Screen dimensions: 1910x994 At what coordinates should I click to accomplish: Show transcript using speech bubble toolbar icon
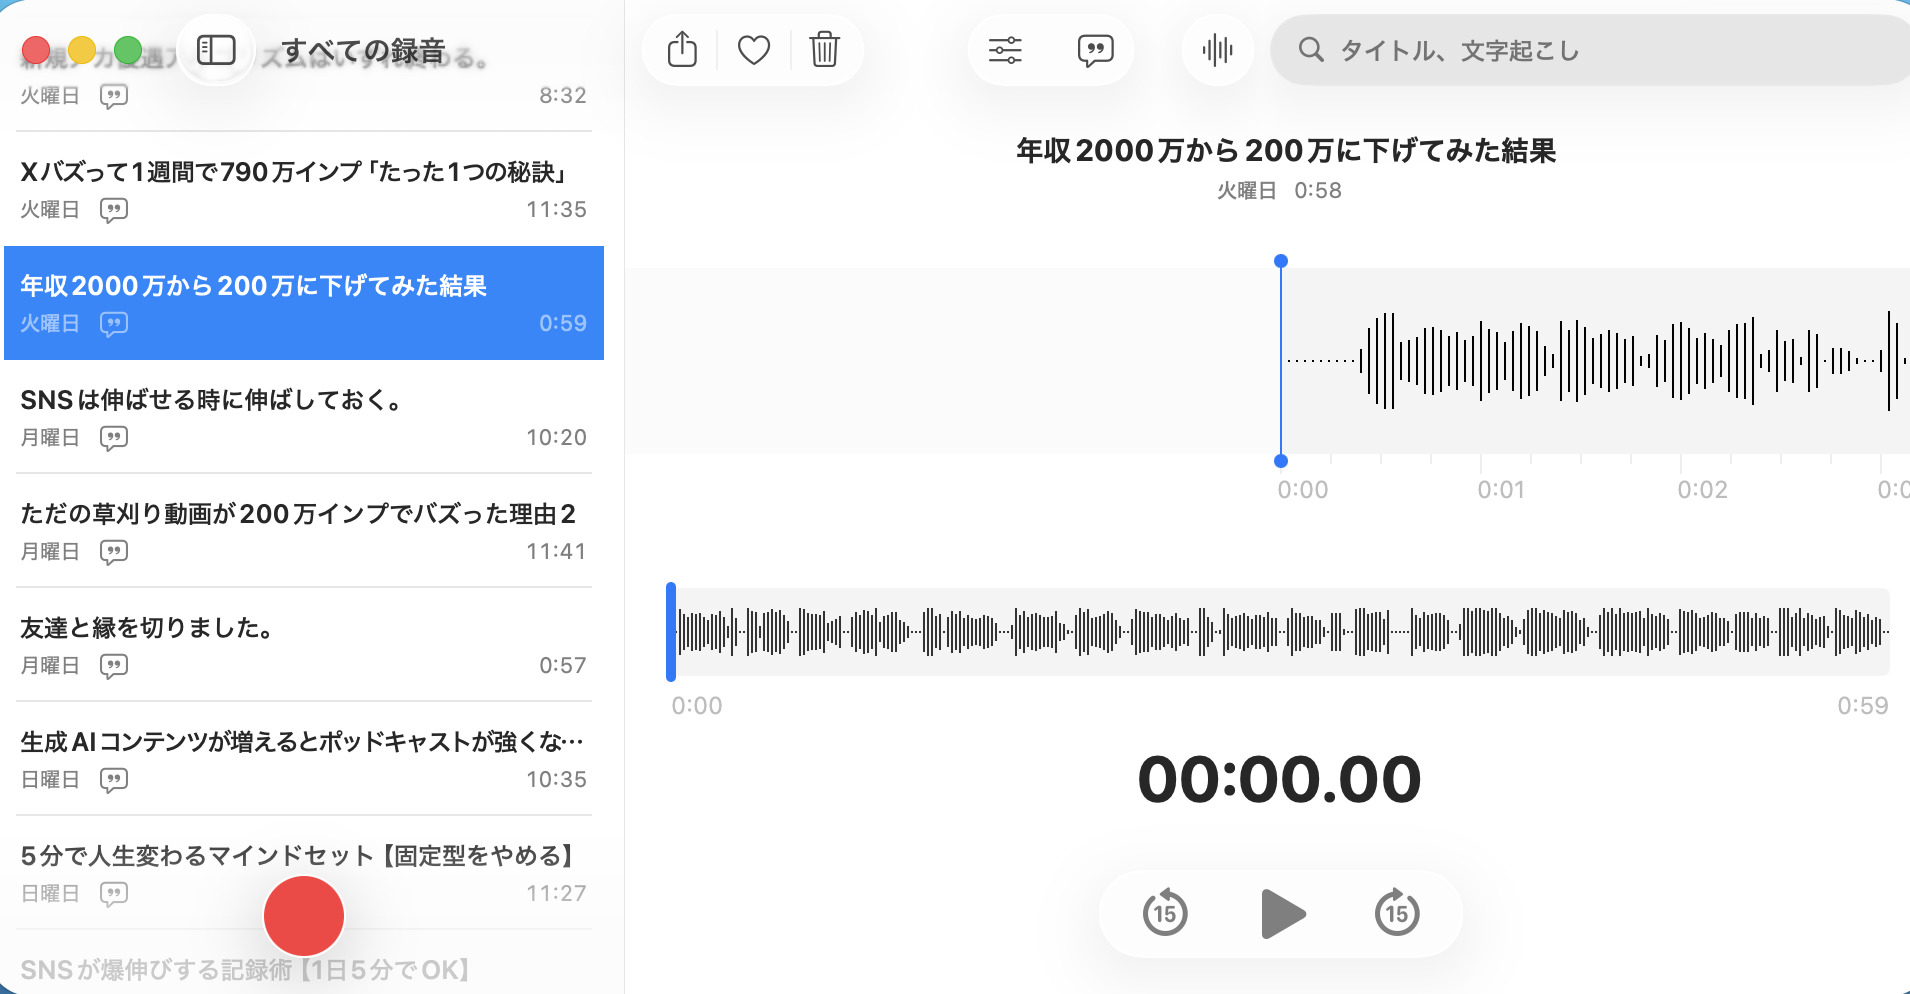point(1095,50)
